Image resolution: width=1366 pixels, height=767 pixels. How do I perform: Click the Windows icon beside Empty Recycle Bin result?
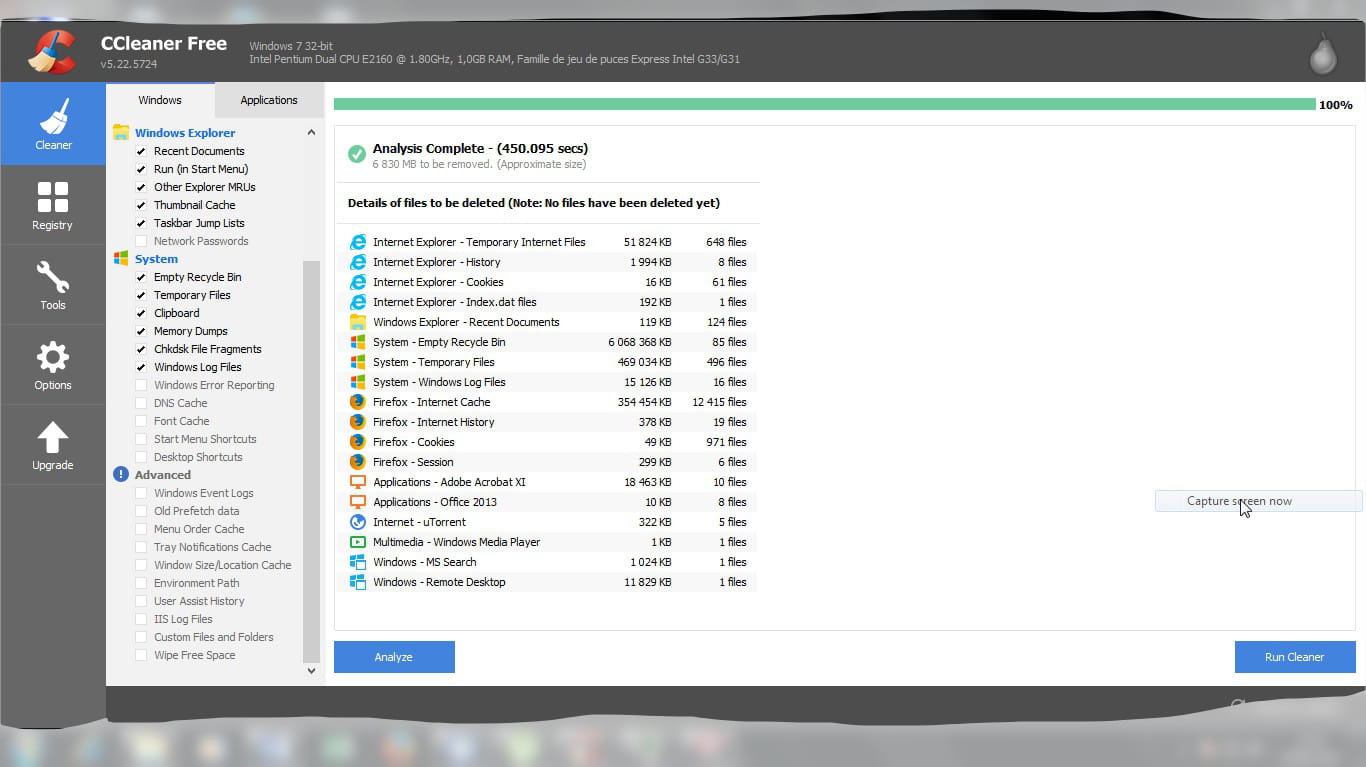(358, 342)
